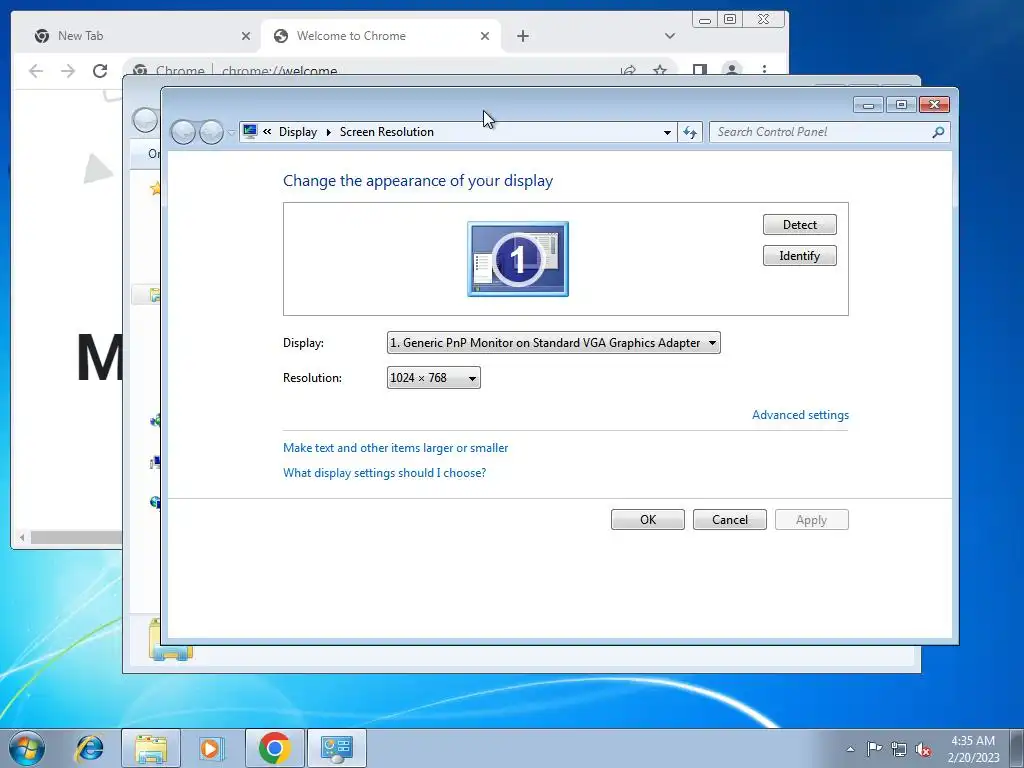Screen dimensions: 1024x768
Task: Open Action Center flag icon
Action: 874,748
